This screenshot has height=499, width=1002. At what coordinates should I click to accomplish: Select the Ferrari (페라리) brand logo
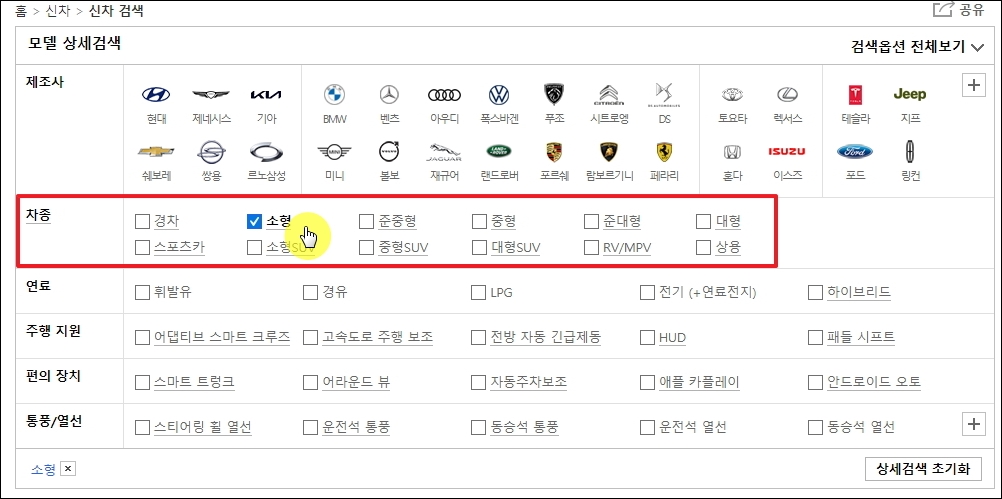pos(664,151)
